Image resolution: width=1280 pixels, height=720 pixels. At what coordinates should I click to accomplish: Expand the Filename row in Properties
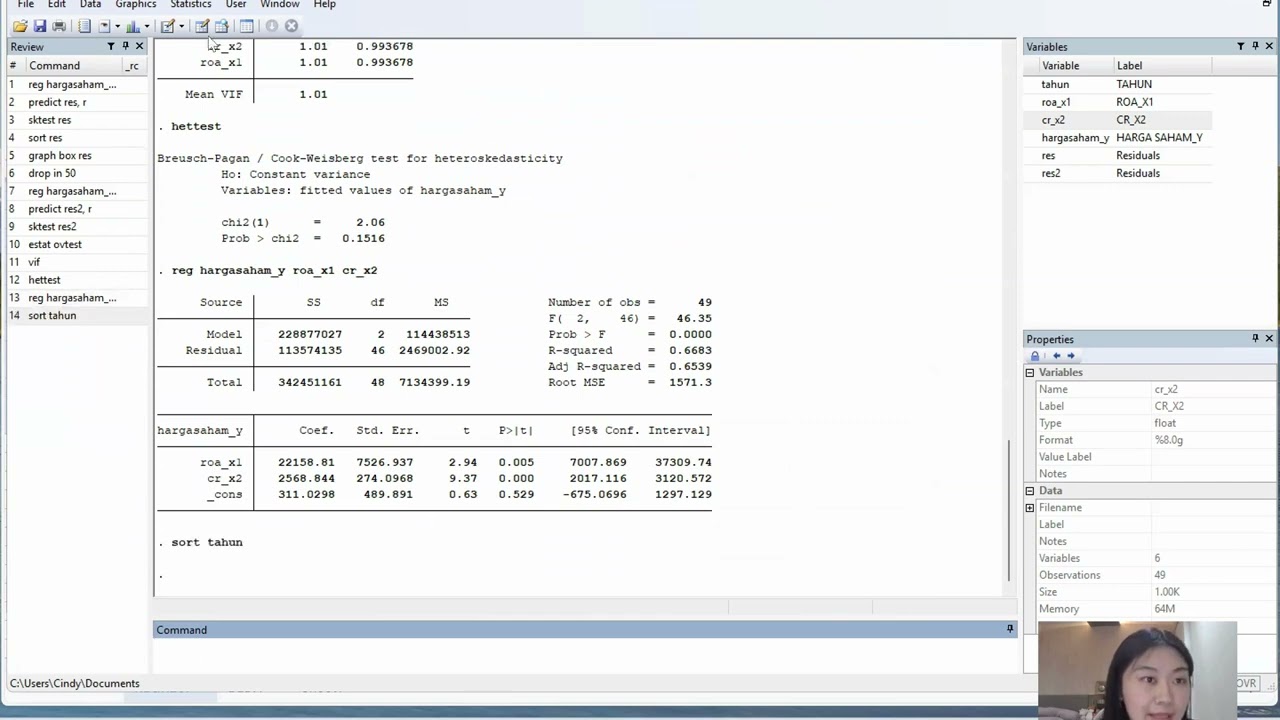[1029, 507]
